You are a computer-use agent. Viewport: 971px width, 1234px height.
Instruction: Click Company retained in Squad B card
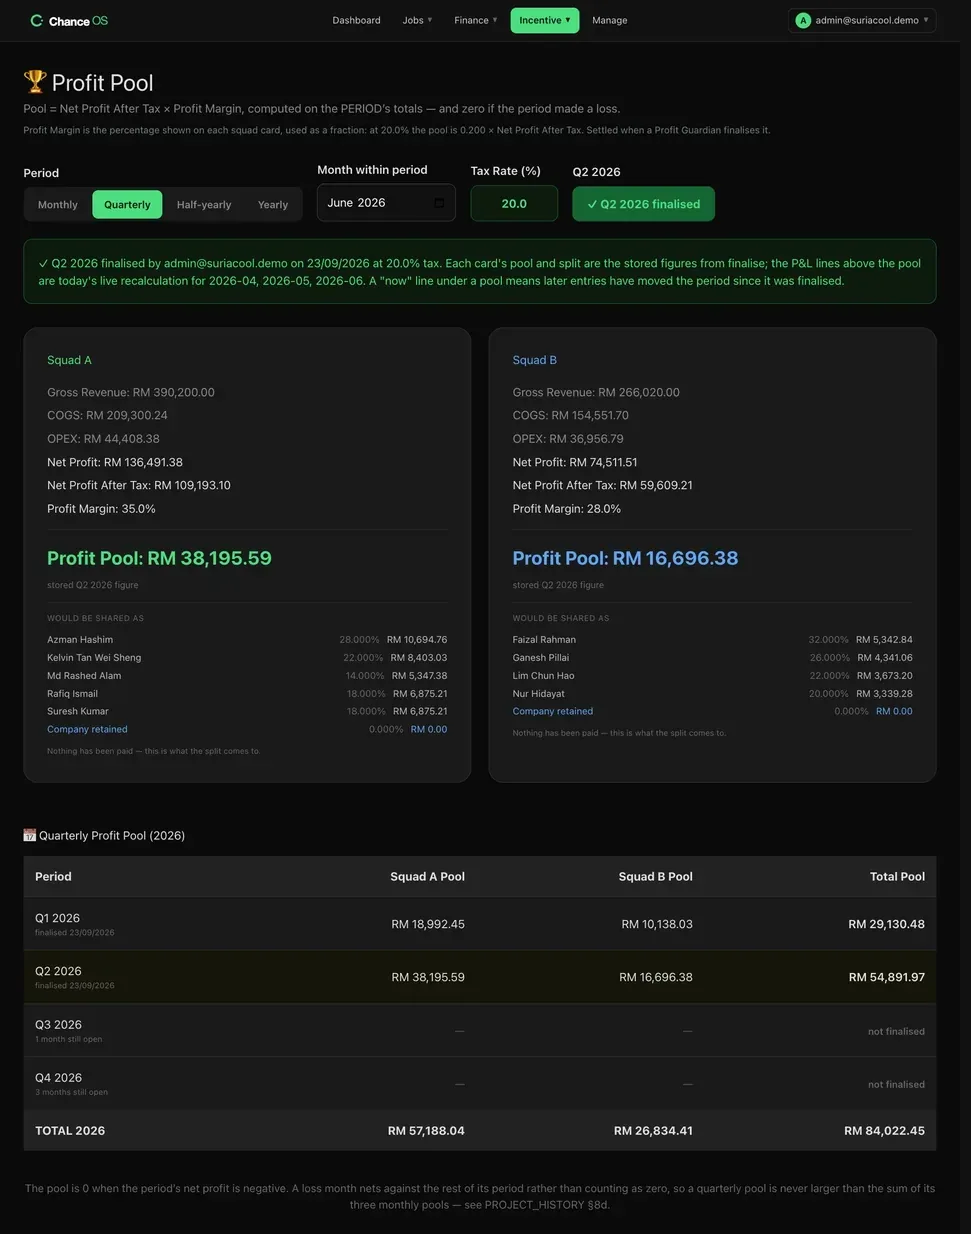(553, 711)
